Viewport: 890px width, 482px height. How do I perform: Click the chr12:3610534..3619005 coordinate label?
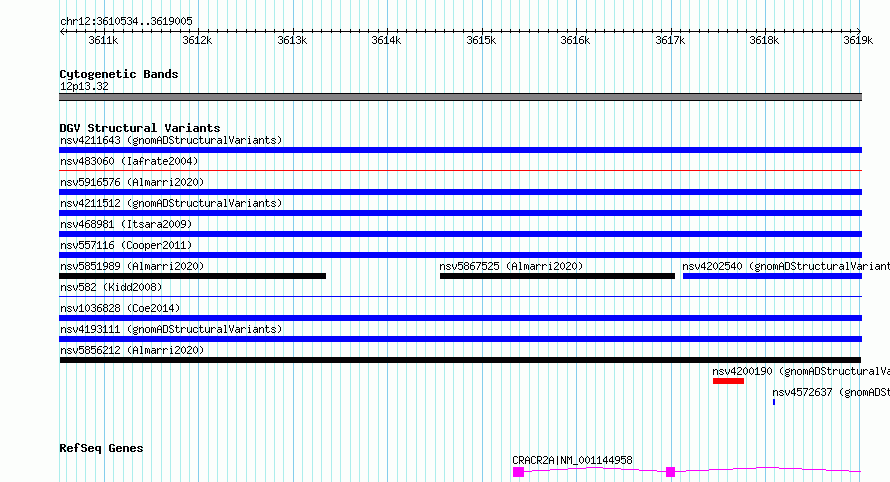point(126,22)
